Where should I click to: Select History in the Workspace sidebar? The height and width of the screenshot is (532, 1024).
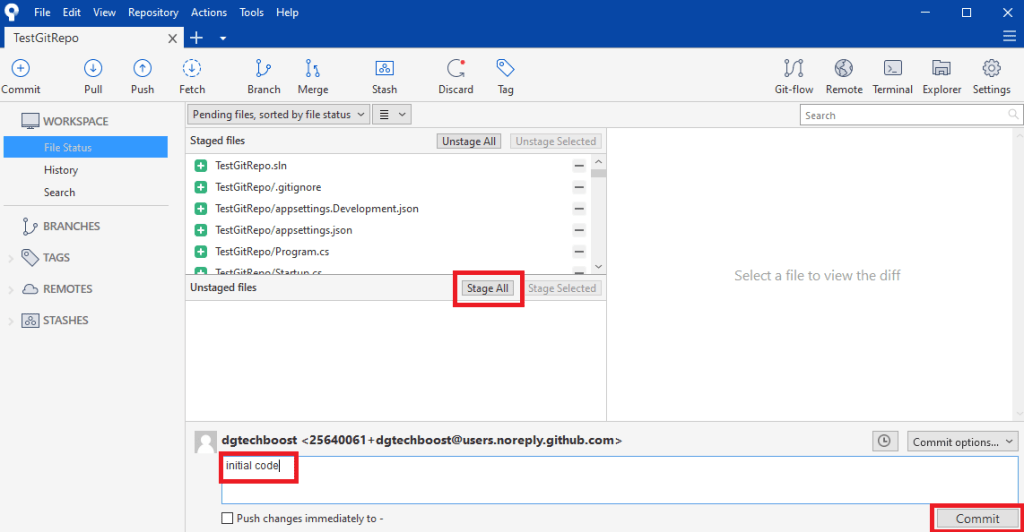pyautogui.click(x=61, y=170)
